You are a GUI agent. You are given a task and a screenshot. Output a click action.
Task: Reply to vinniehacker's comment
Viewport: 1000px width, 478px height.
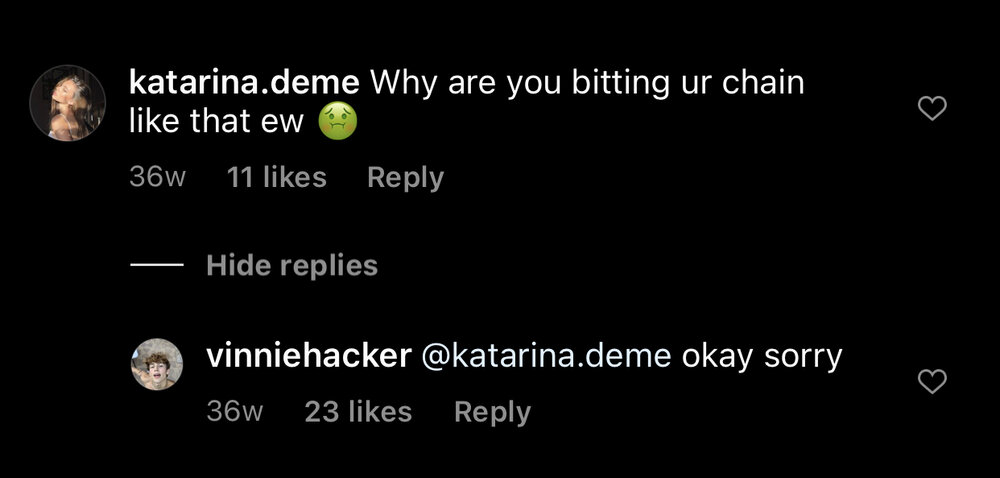pyautogui.click(x=492, y=412)
